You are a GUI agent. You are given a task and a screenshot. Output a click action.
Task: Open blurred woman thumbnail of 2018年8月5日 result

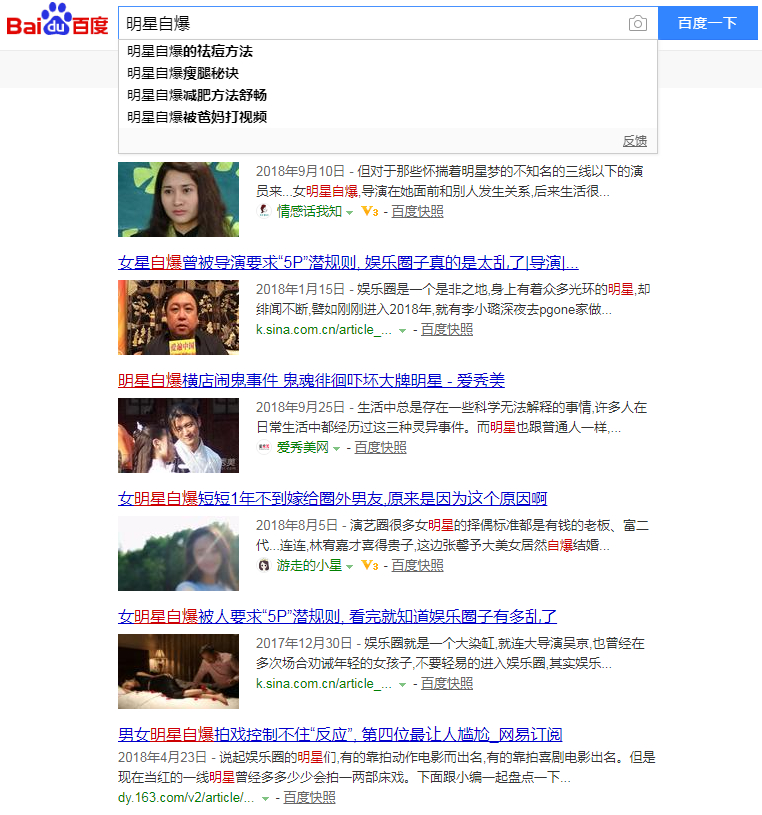[178, 554]
